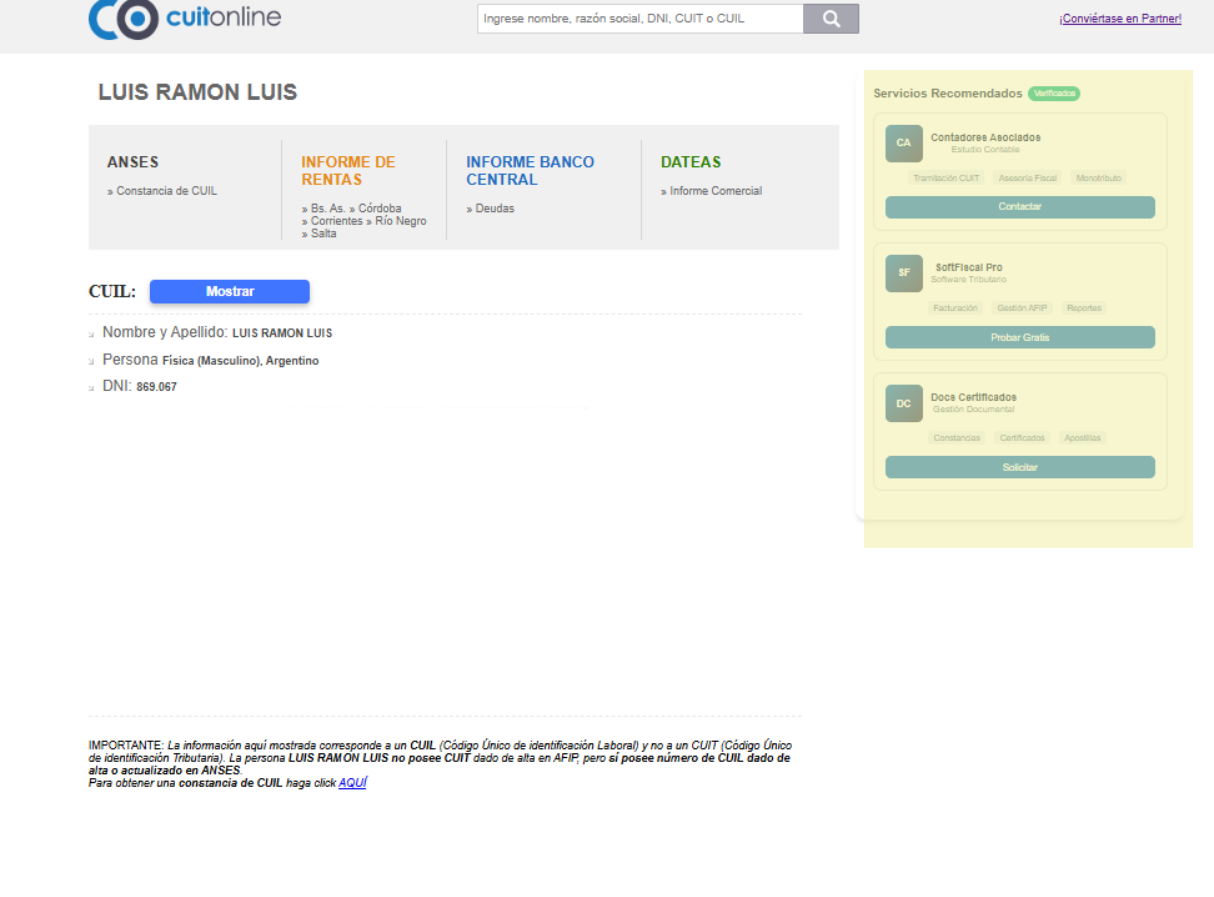
Task: Open the Dateas Informe Comercial link
Action: pyautogui.click(x=715, y=191)
